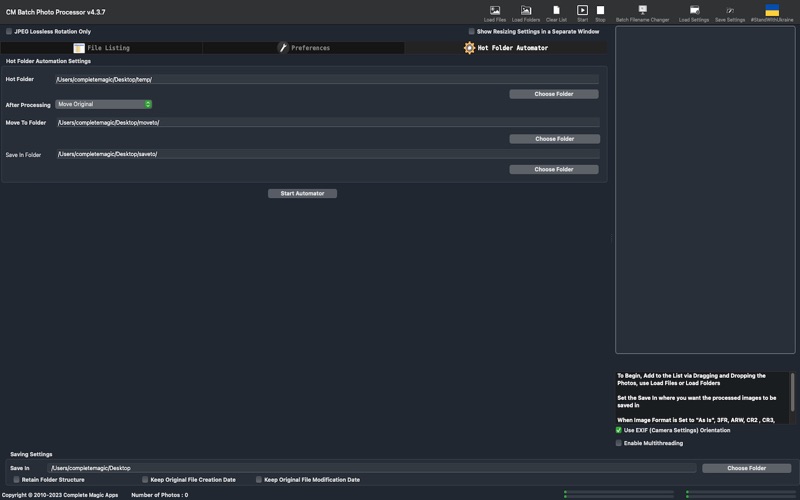Uncheck Use EXIF (Camera Settings) Orientation
800x500 pixels.
pos(618,430)
